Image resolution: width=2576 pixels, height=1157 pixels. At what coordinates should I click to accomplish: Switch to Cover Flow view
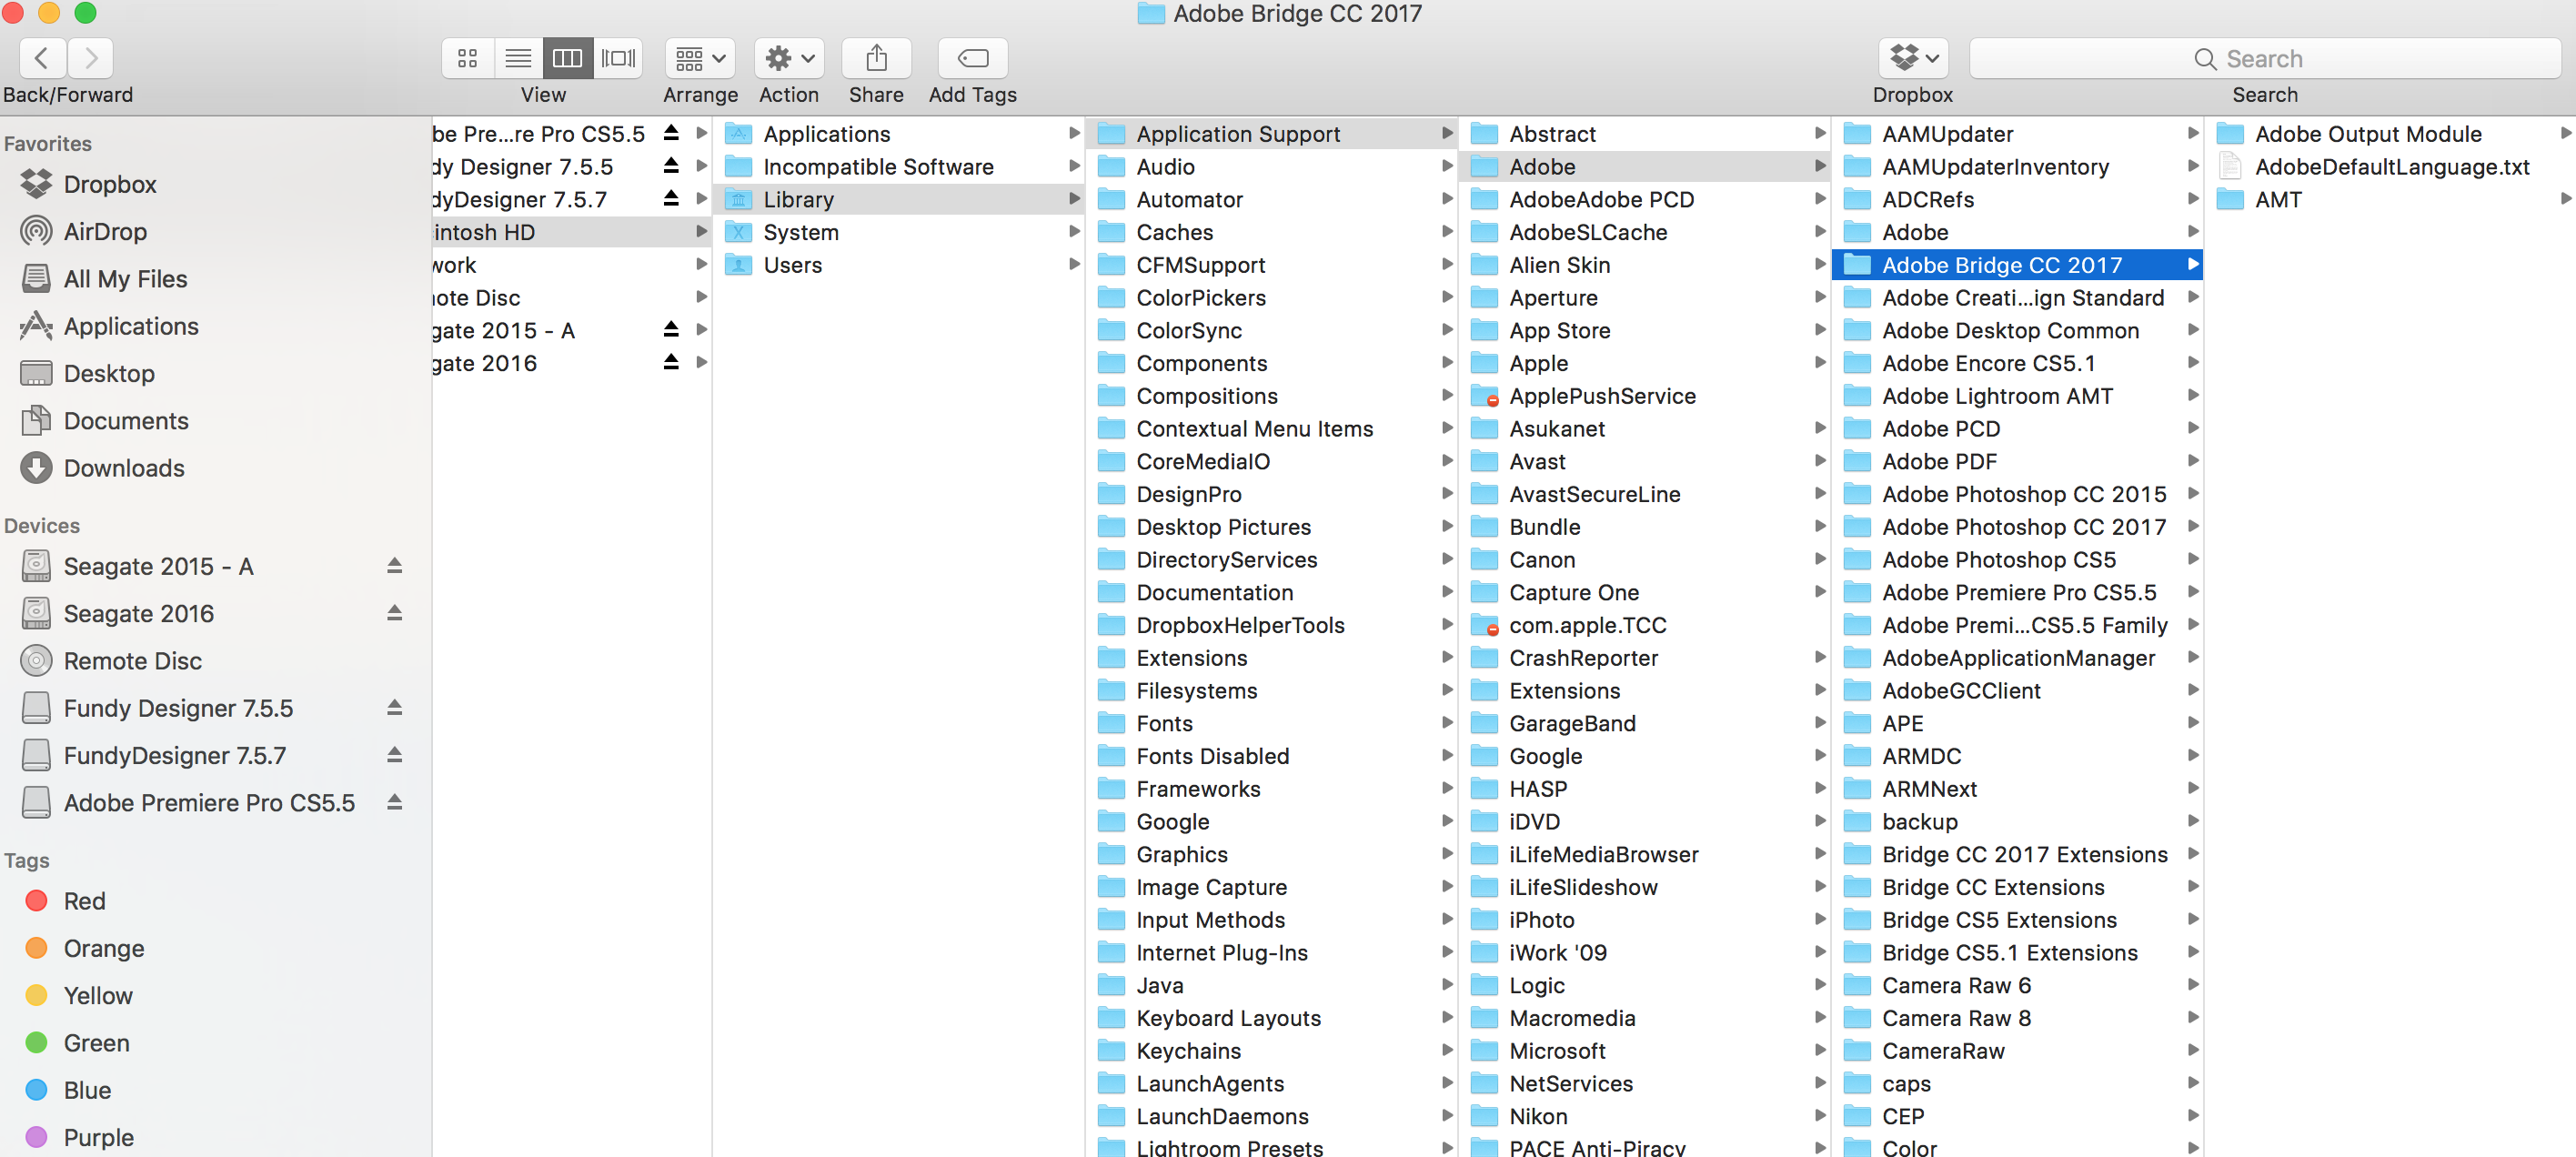point(618,58)
